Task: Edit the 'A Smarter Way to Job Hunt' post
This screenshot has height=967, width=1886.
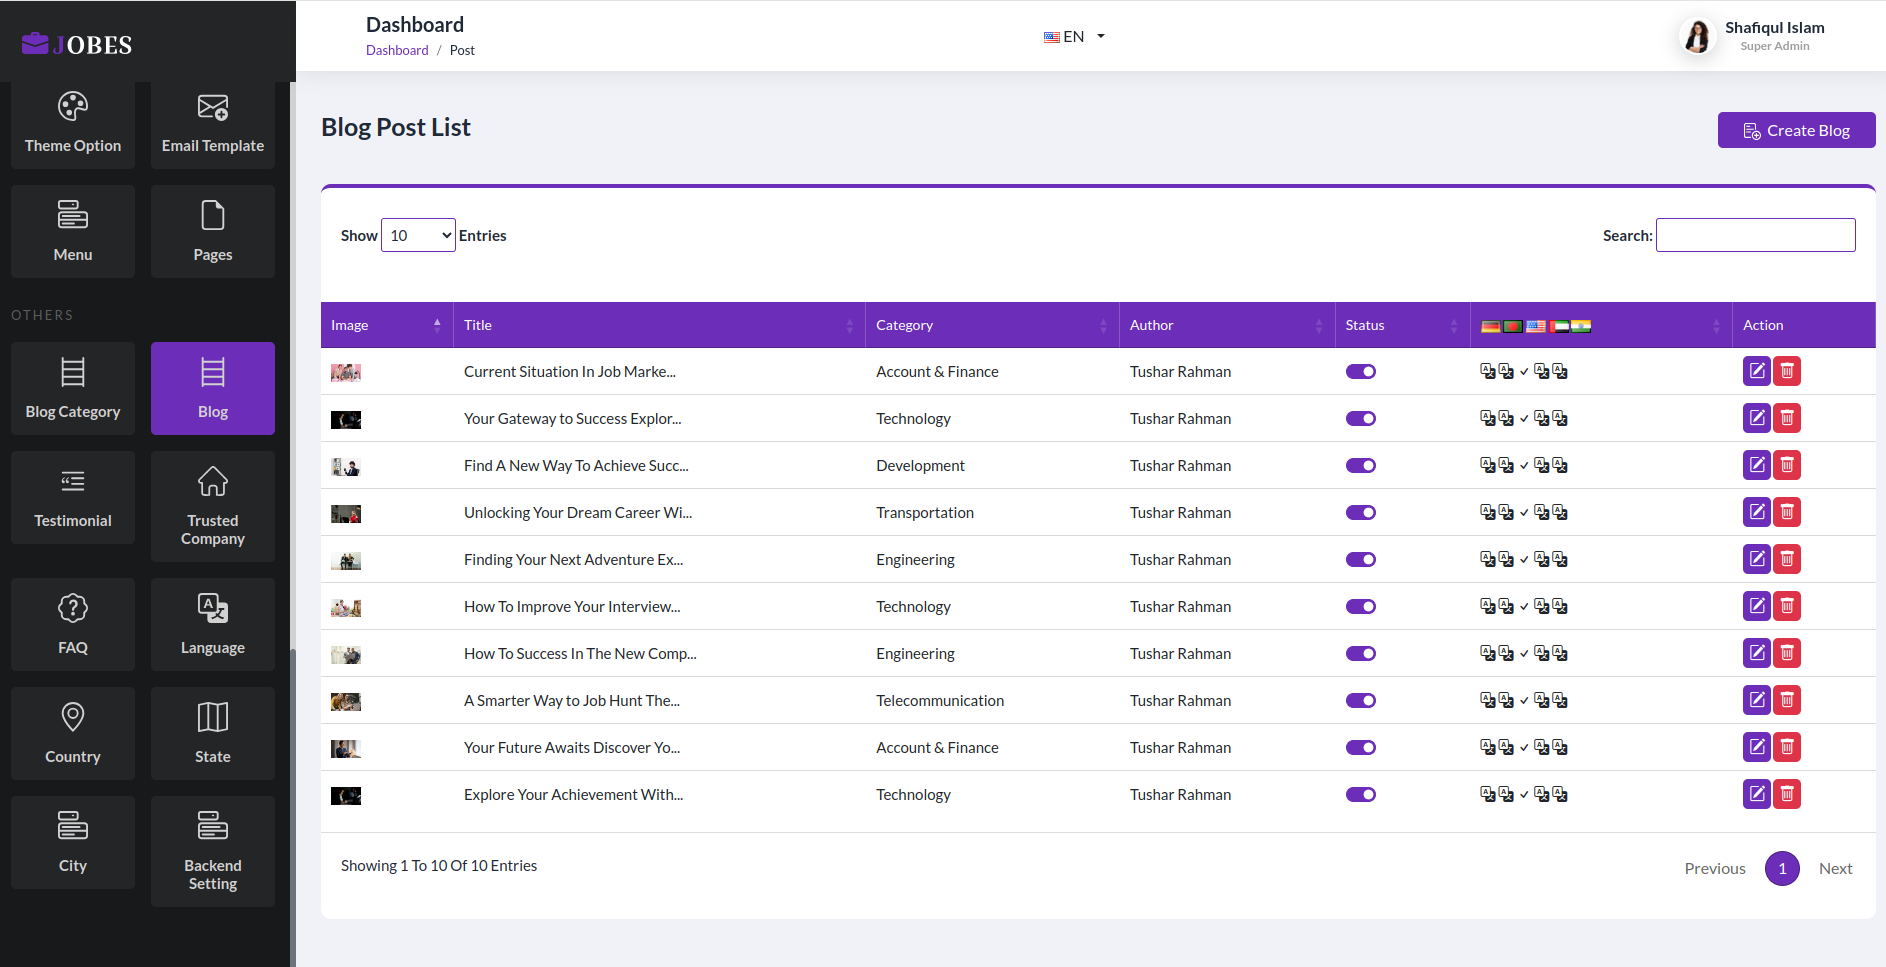Action: tap(1757, 700)
